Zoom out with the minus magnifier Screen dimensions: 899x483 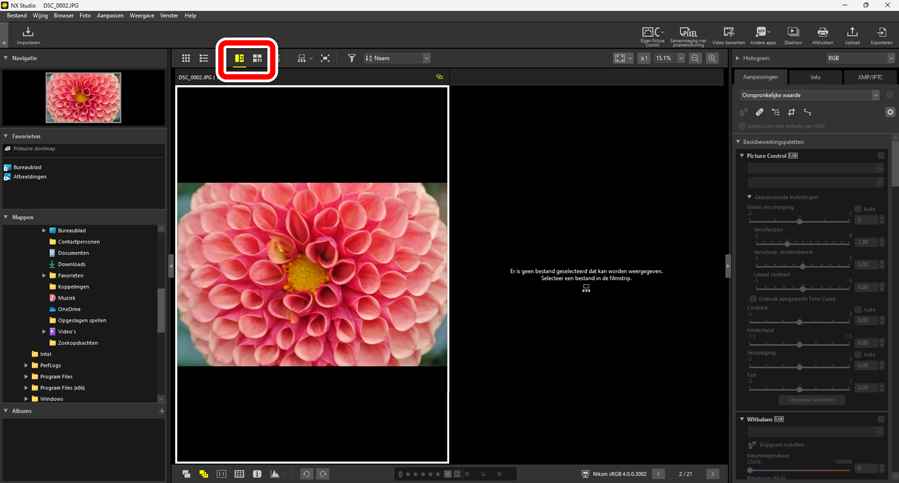(695, 59)
